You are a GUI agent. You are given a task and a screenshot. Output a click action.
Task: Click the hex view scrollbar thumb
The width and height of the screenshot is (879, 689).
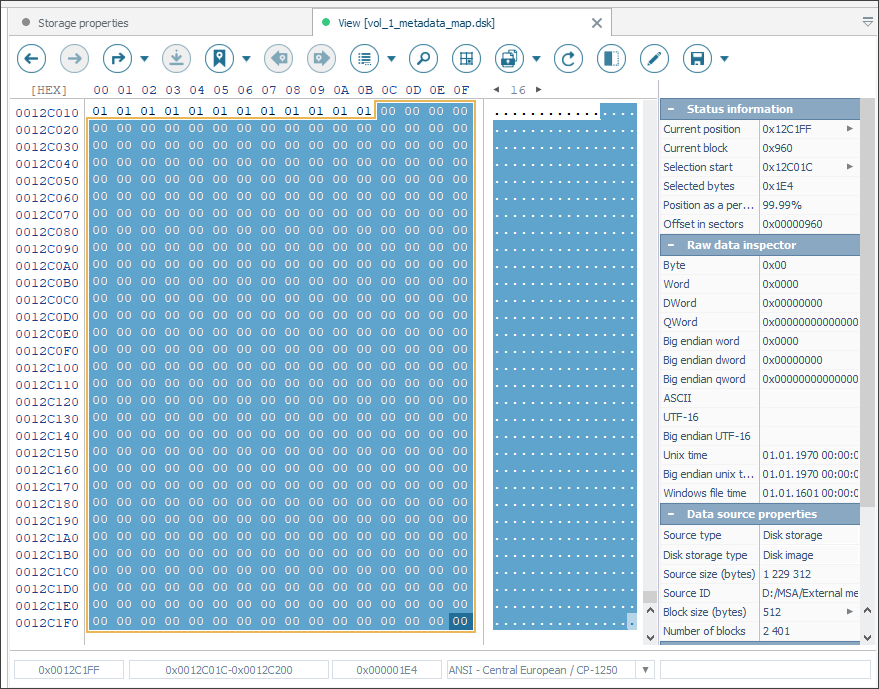(650, 596)
